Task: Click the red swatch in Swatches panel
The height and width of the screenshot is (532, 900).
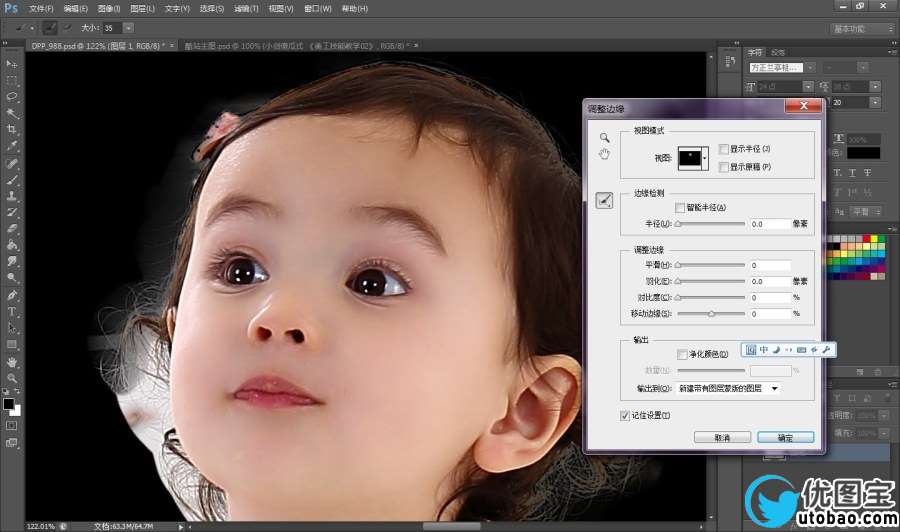Action: (x=866, y=239)
